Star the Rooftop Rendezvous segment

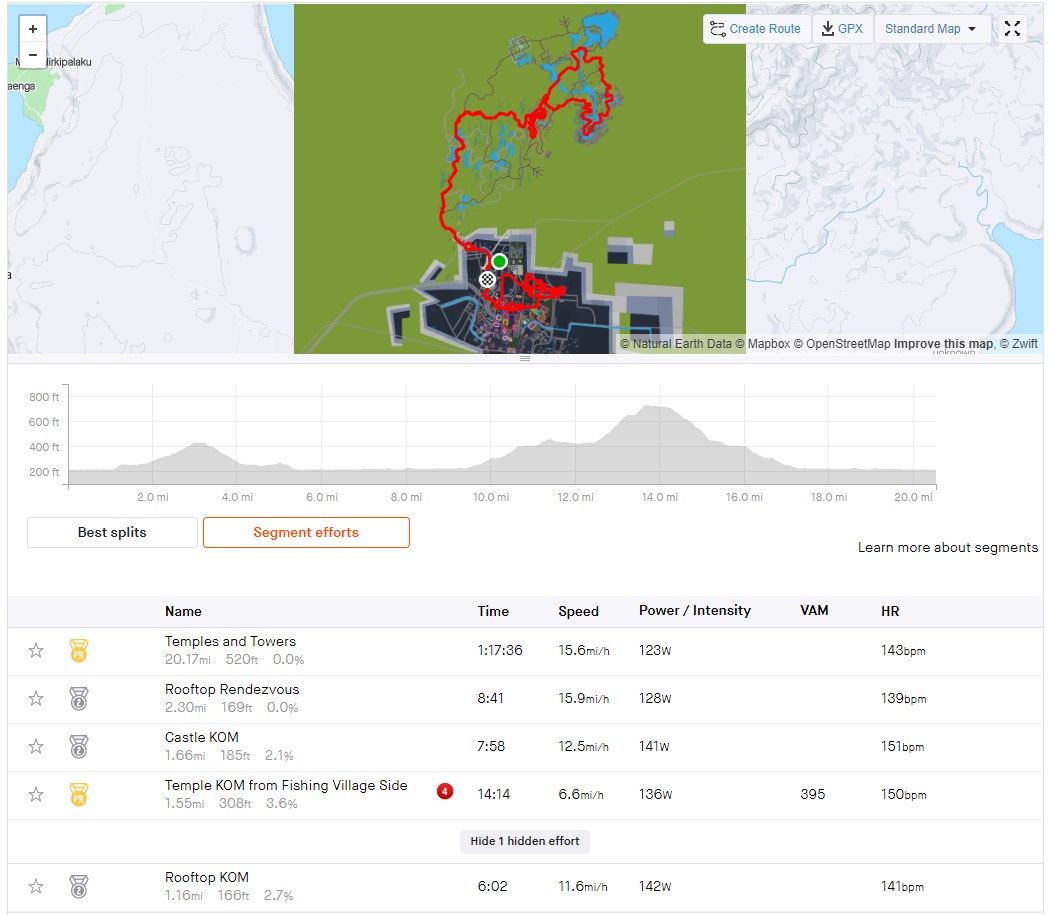36,698
